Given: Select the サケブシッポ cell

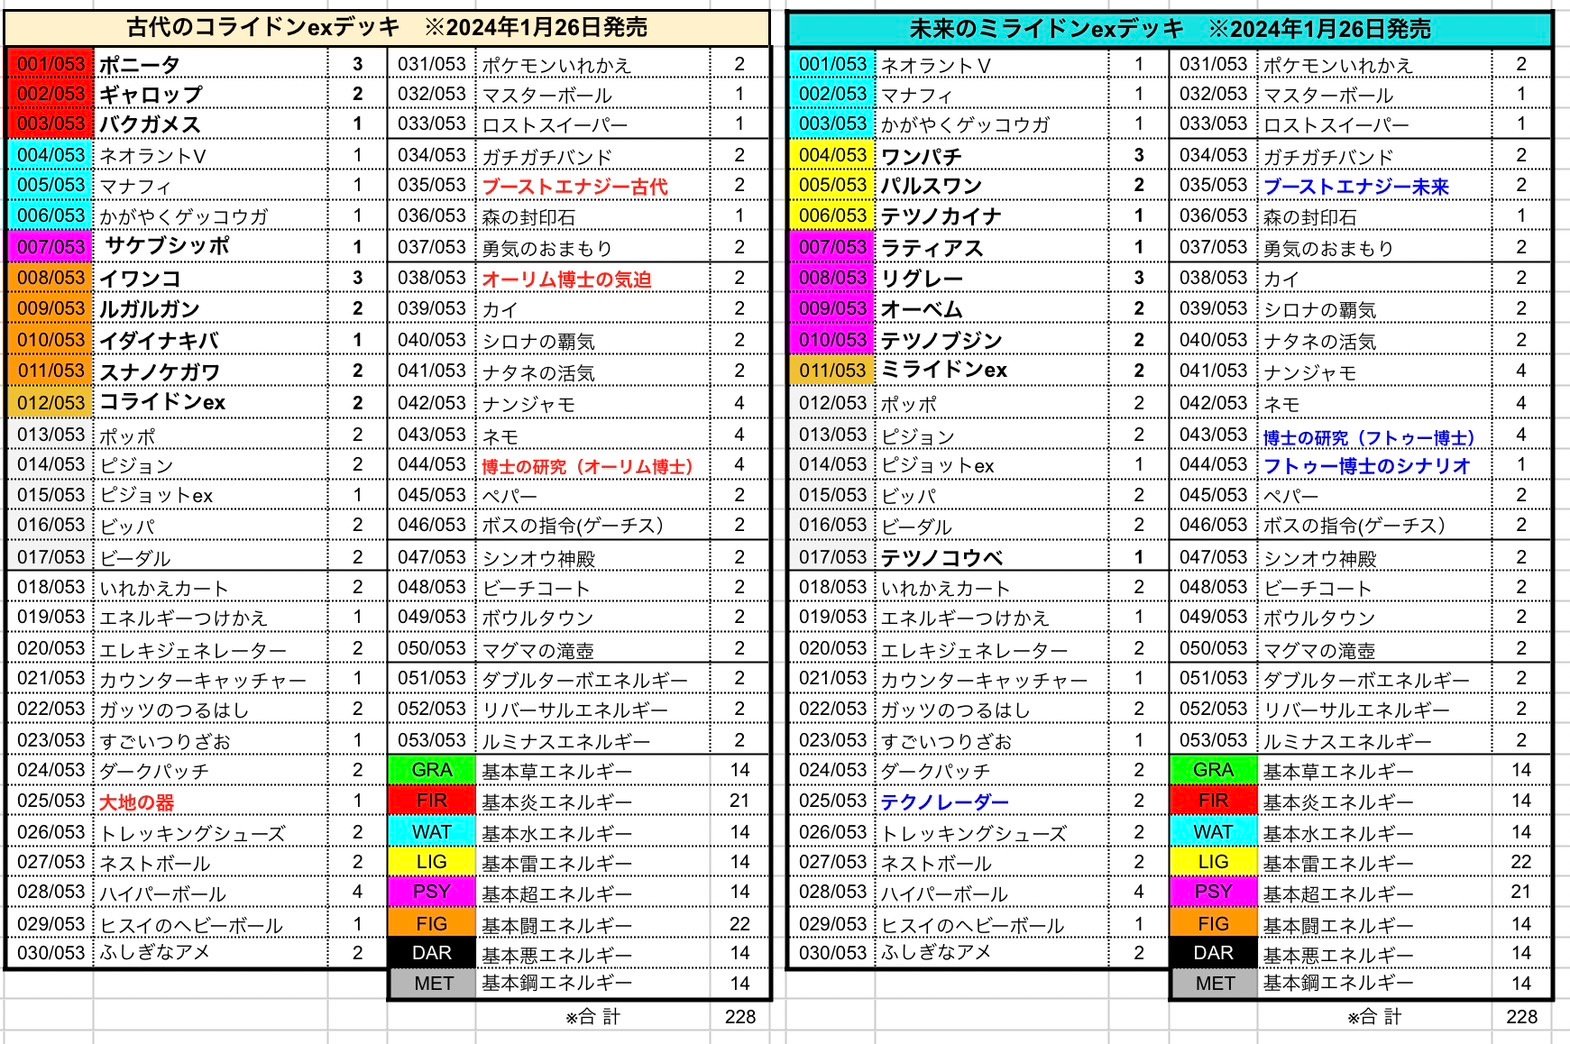Looking at the screenshot, I should (x=211, y=246).
